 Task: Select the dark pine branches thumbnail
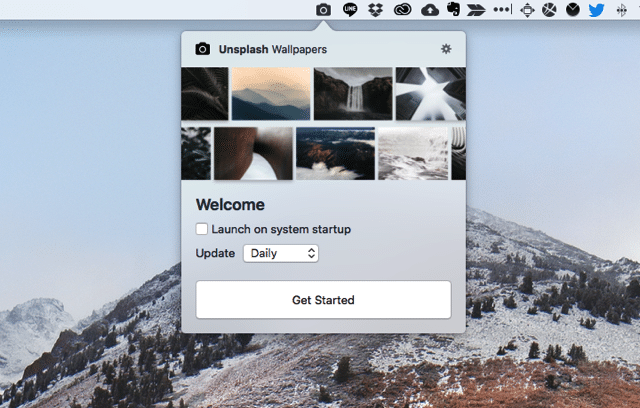click(x=196, y=153)
